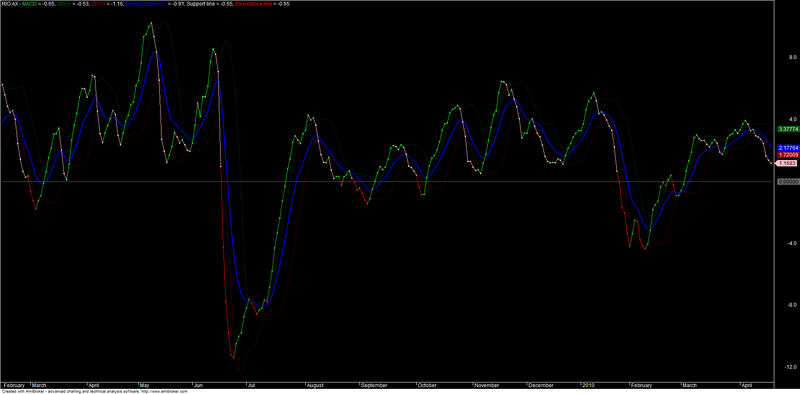Click the lowest MACD trough point near July
The width and height of the screenshot is (800, 394).
[x=233, y=358]
